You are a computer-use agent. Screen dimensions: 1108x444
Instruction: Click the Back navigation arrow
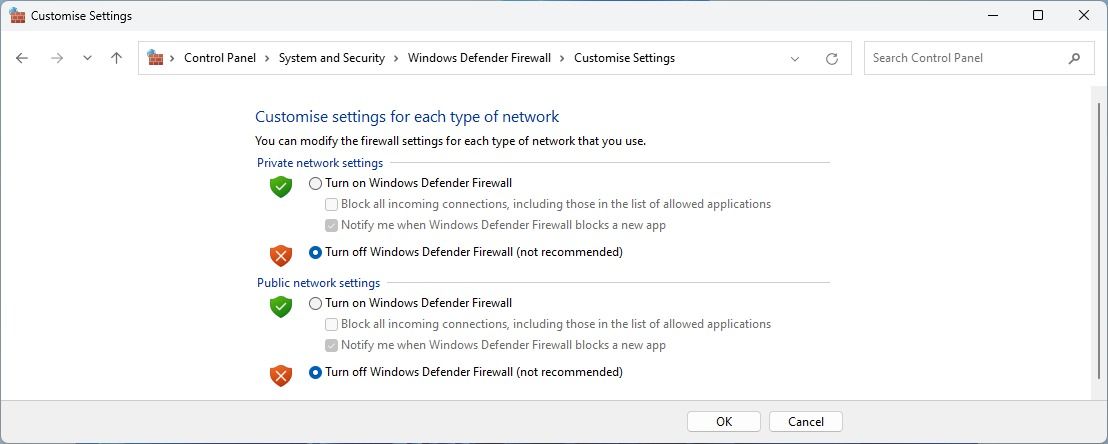(x=22, y=58)
